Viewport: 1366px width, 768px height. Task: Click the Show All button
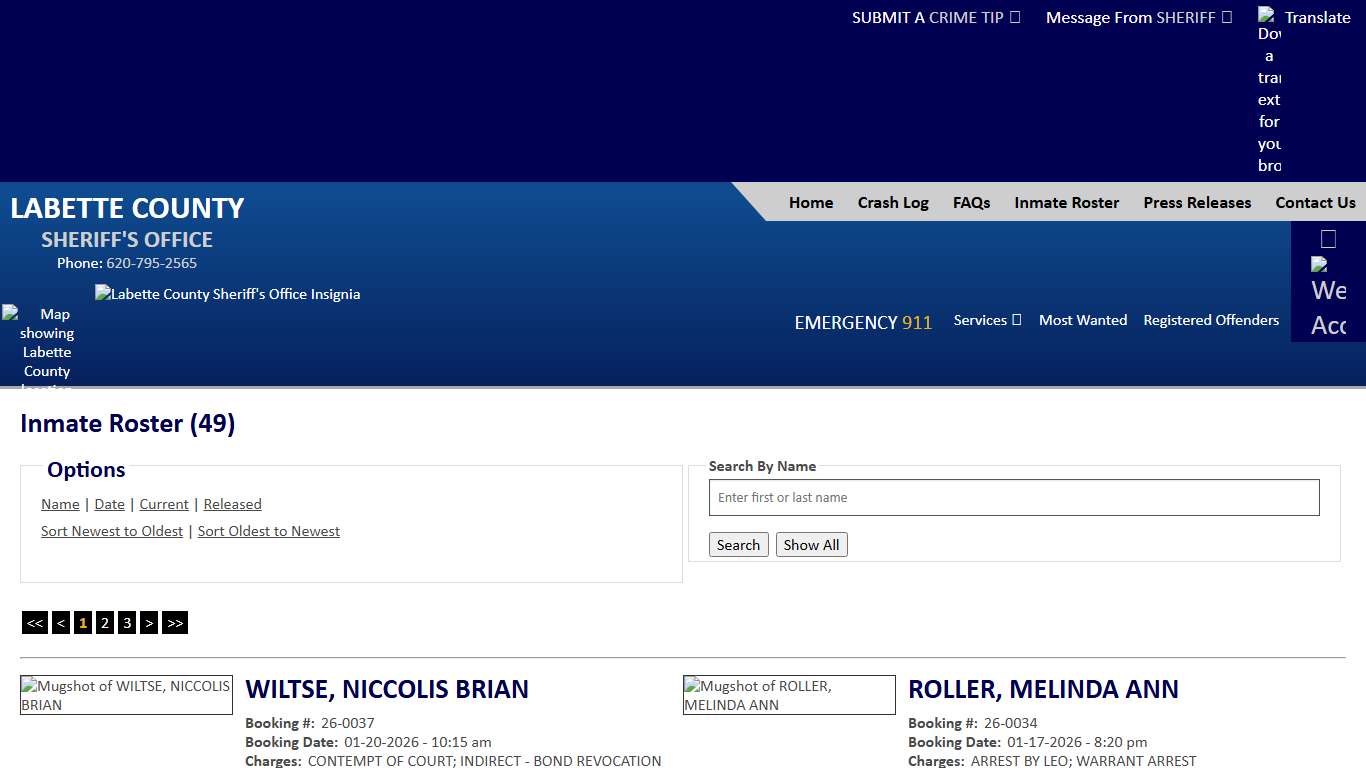click(x=811, y=545)
